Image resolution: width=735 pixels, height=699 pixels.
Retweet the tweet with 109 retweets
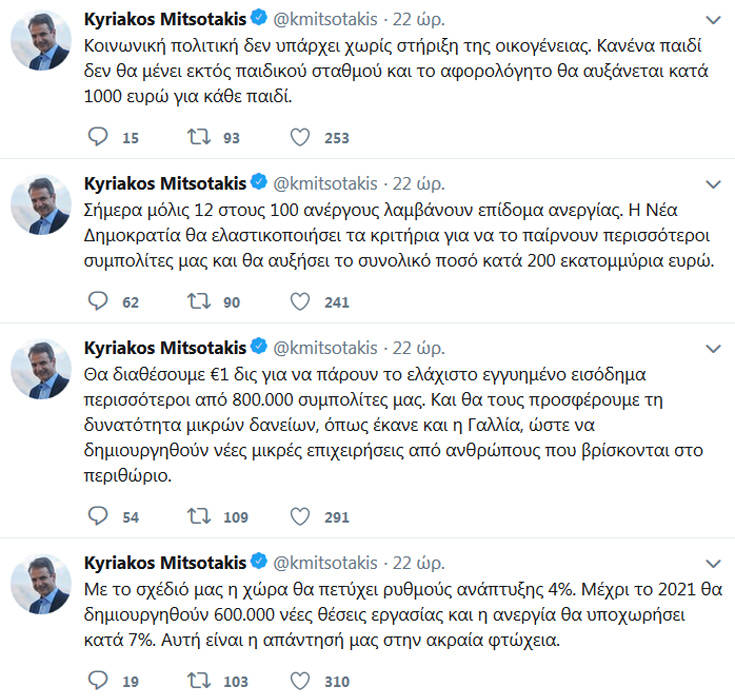[x=198, y=516]
